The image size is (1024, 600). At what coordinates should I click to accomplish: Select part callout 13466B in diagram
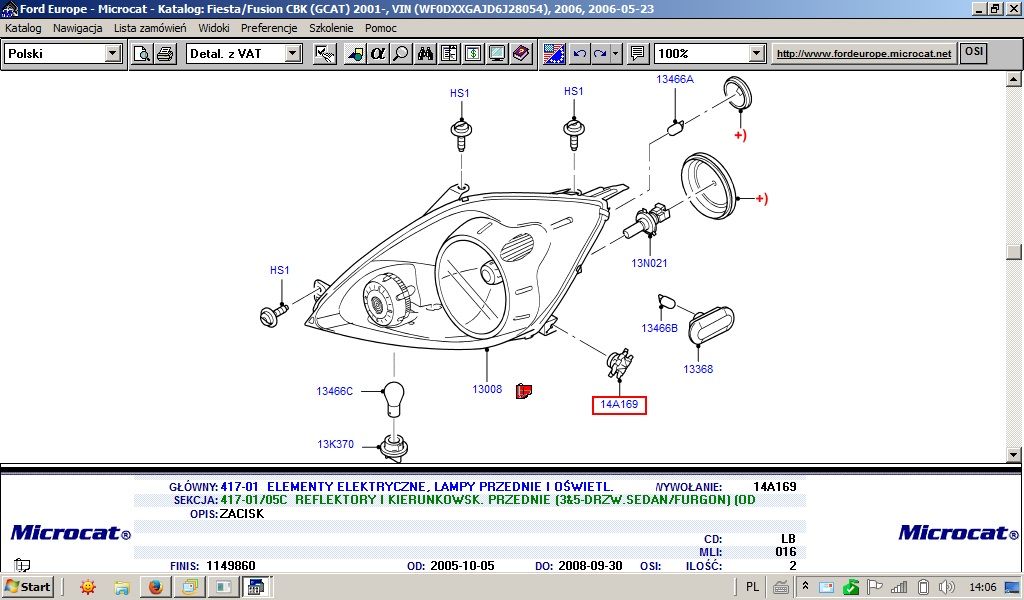click(x=660, y=328)
